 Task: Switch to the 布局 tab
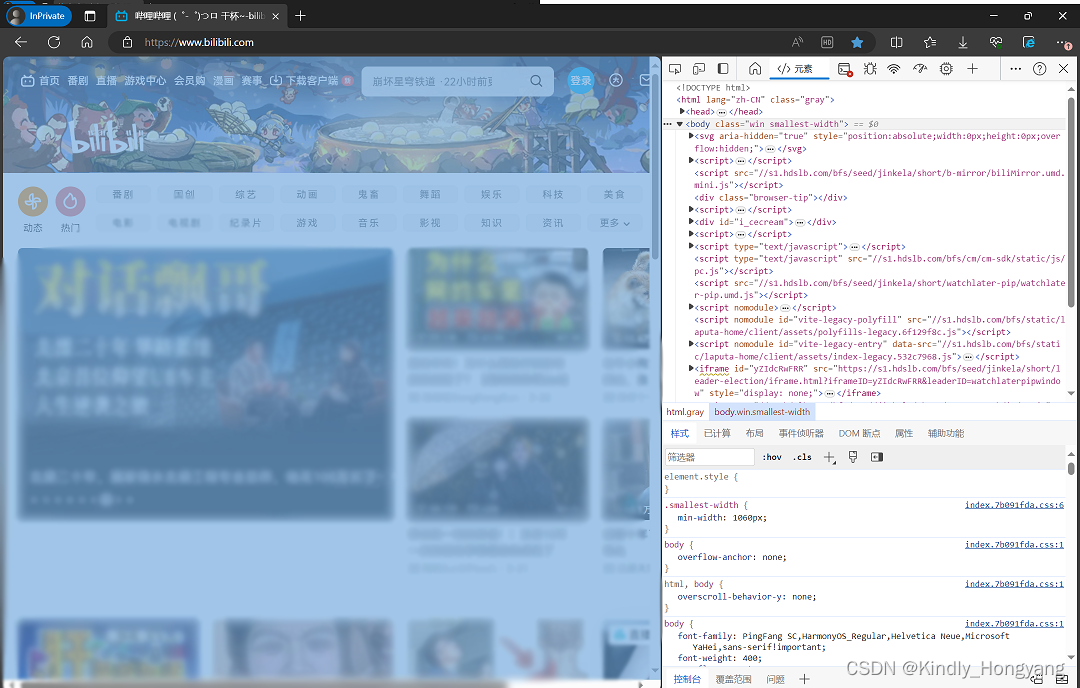754,433
